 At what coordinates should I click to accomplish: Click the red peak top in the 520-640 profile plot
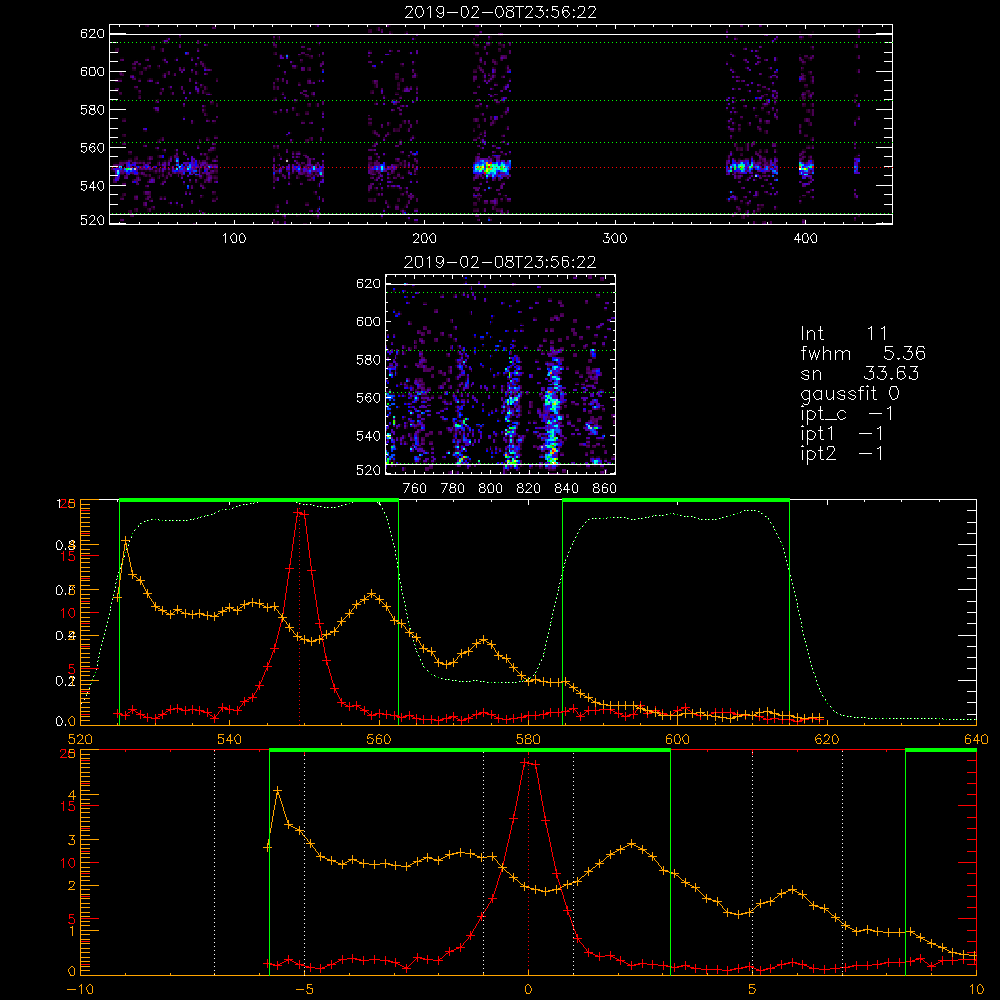300,511
